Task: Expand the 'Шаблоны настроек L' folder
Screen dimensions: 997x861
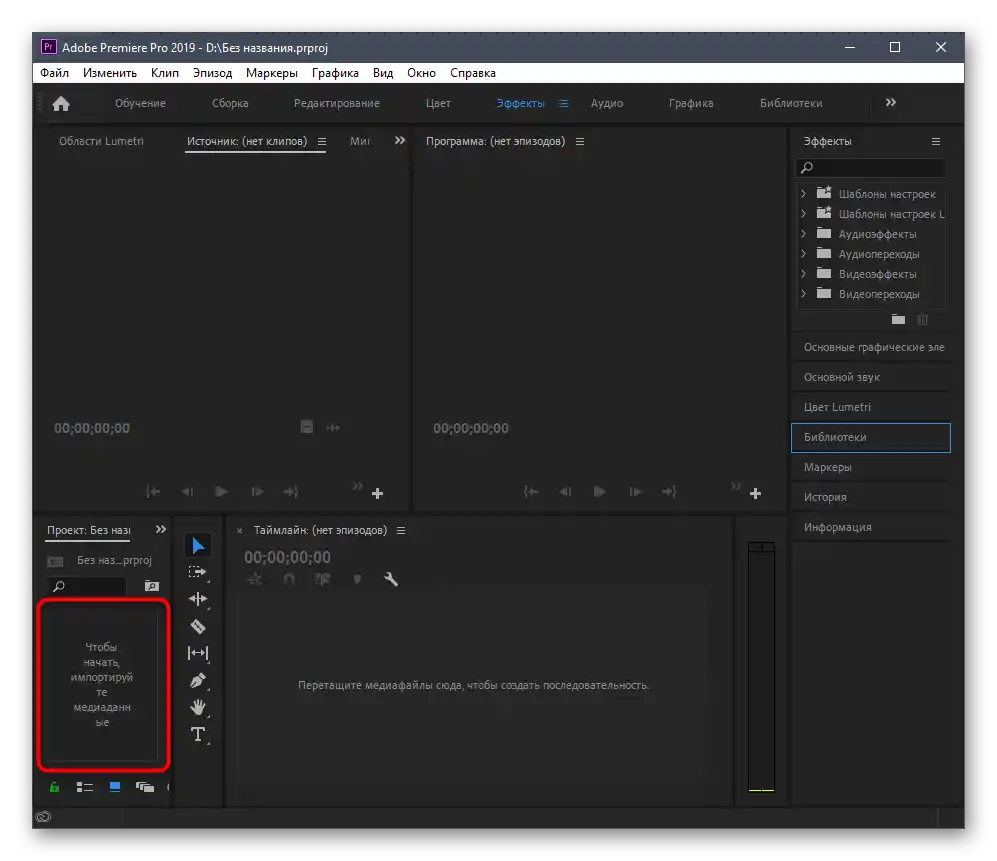Action: click(803, 214)
